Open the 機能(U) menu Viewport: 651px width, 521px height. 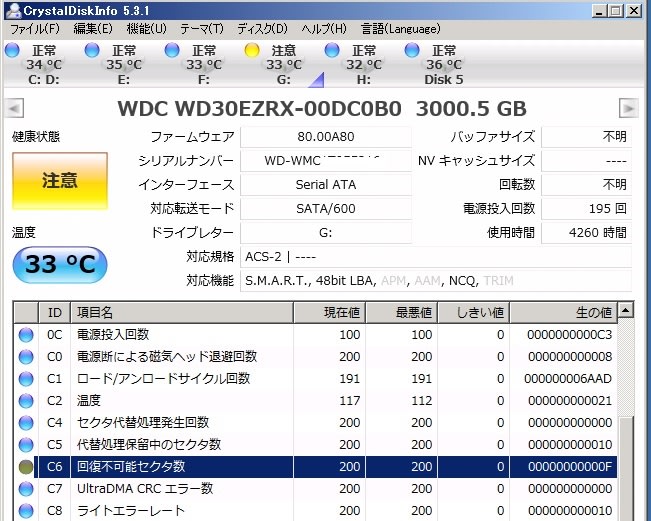coord(146,29)
